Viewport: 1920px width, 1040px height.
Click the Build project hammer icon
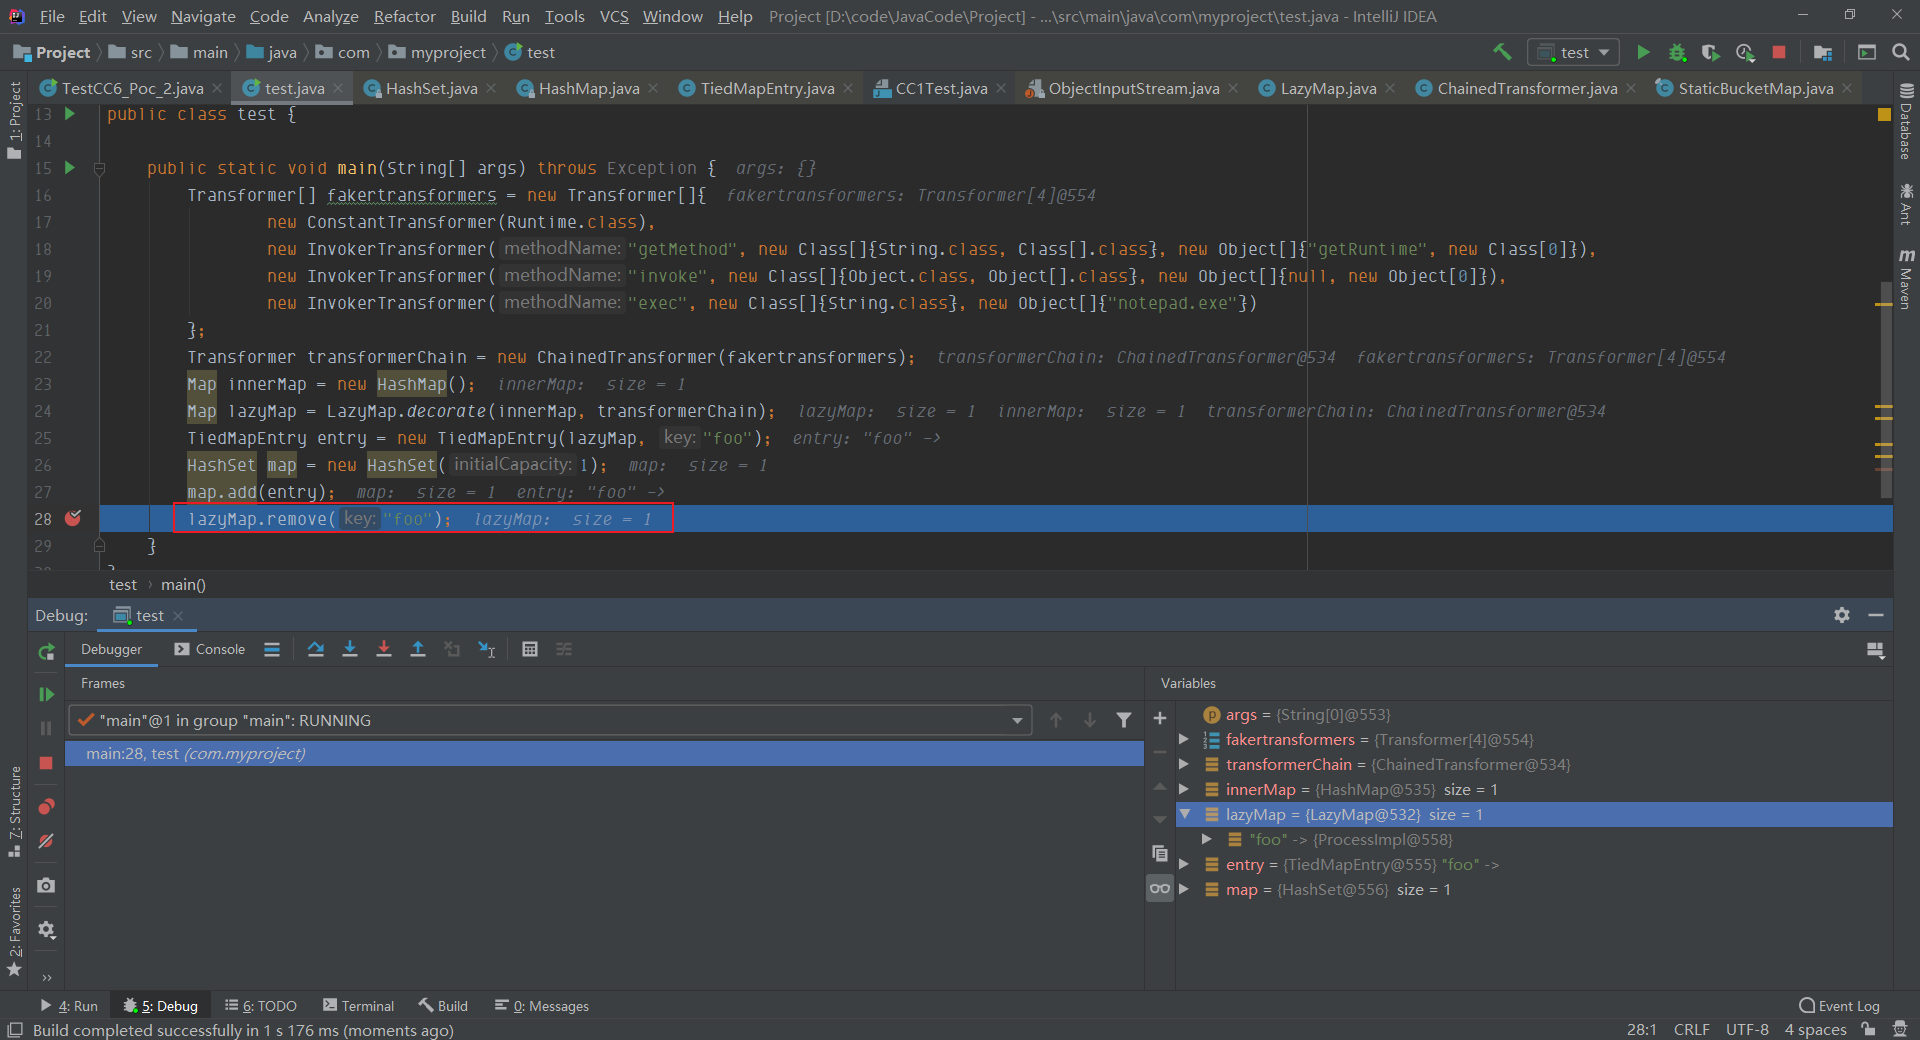1502,52
